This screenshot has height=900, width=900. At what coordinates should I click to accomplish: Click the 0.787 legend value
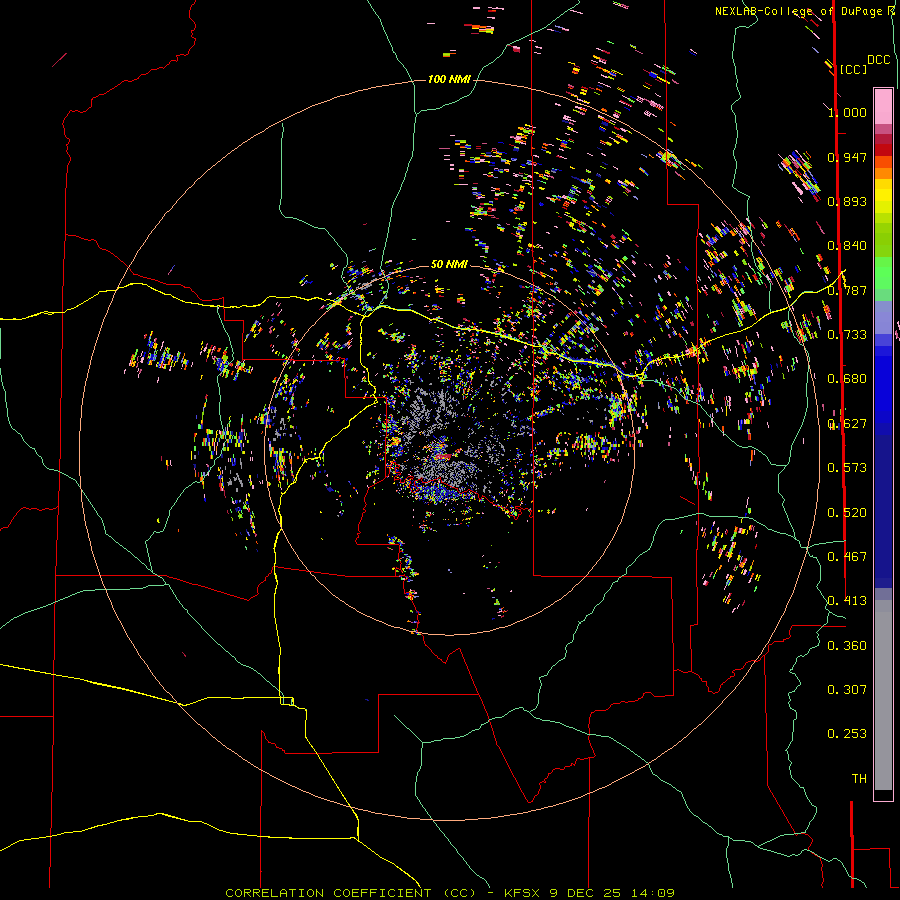[x=847, y=290]
